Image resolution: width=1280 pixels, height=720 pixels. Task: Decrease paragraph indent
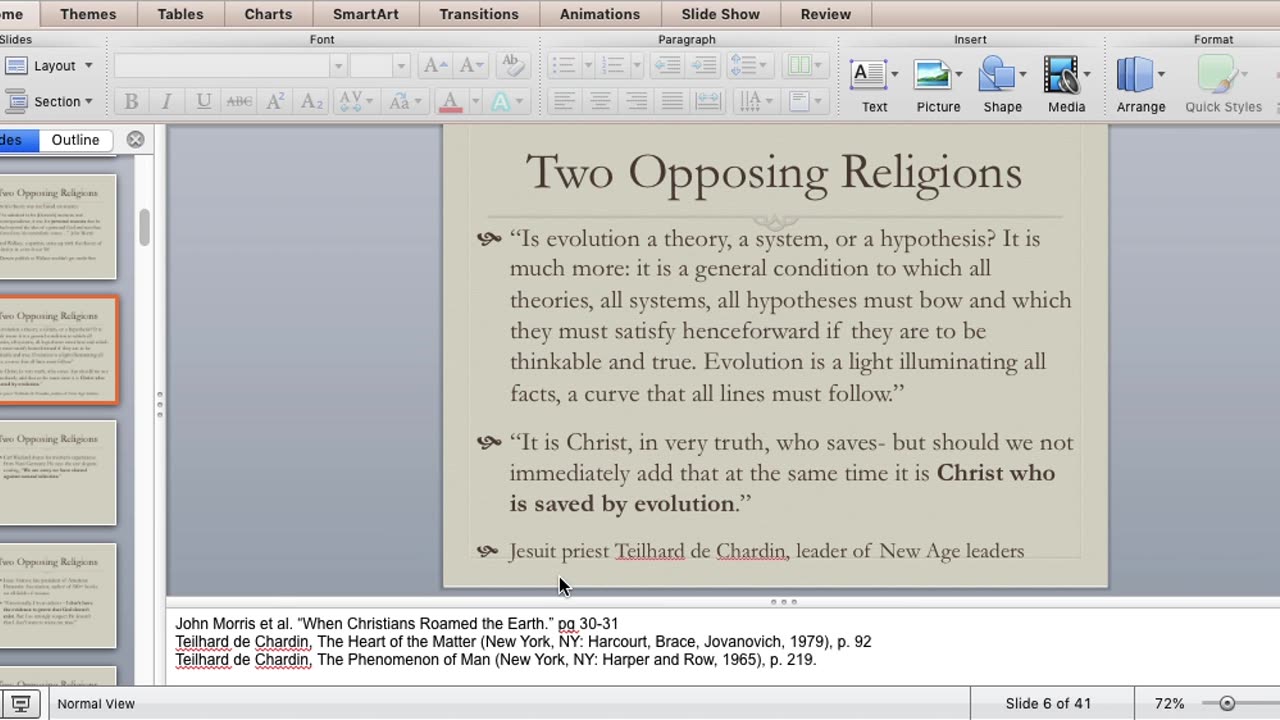668,66
